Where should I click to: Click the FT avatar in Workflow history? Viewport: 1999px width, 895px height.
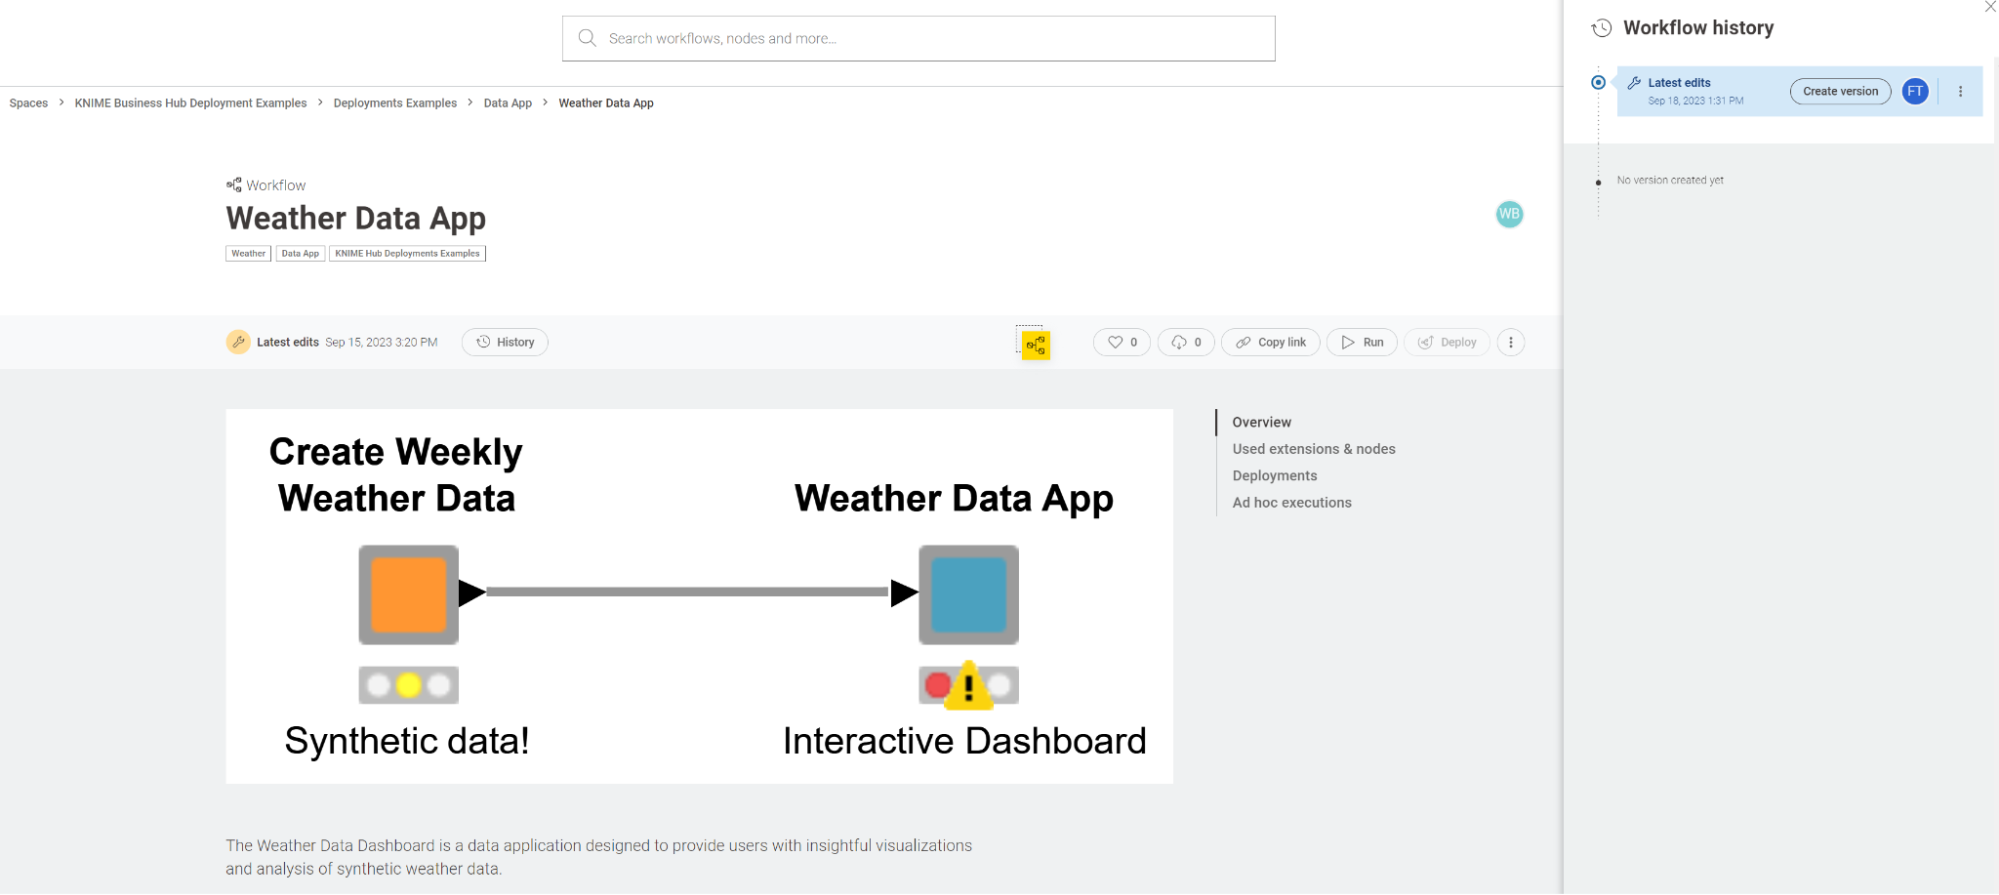[x=1914, y=91]
